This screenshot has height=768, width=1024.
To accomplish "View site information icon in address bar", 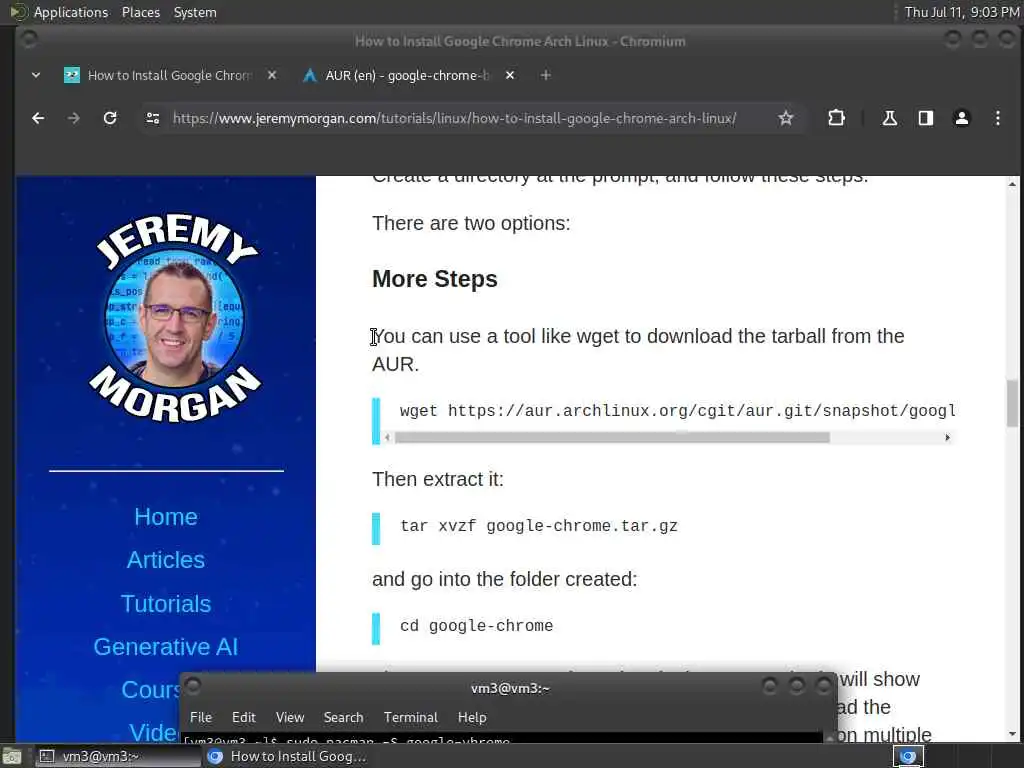I will 153,118.
